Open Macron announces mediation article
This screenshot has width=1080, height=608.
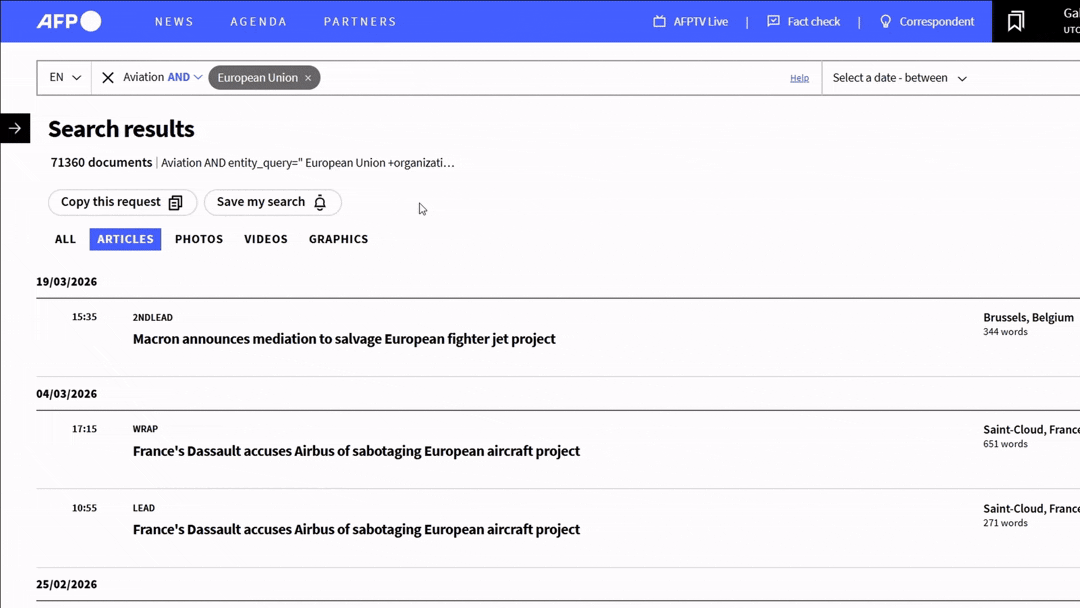pos(344,339)
